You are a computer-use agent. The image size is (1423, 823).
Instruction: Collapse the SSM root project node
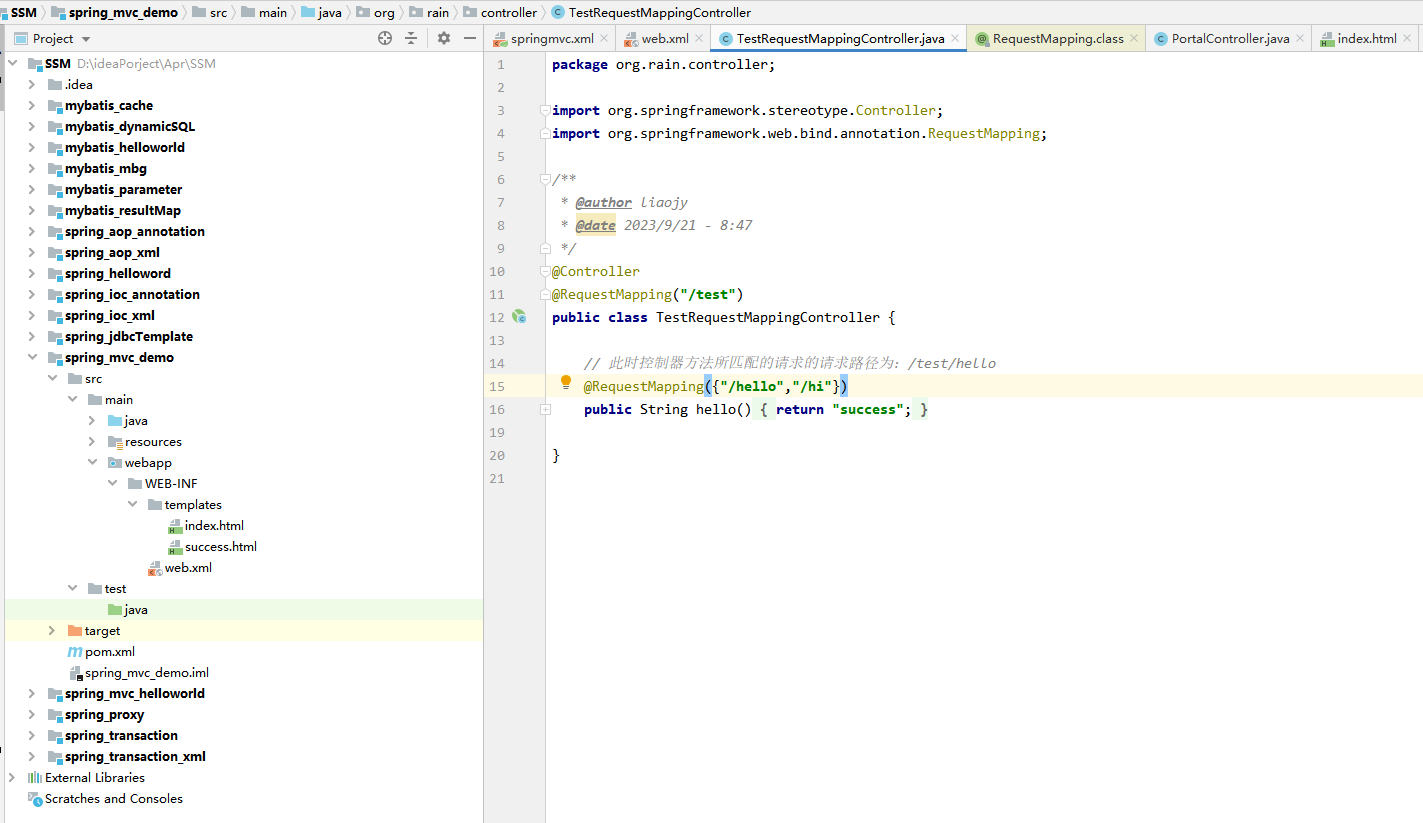tap(12, 63)
